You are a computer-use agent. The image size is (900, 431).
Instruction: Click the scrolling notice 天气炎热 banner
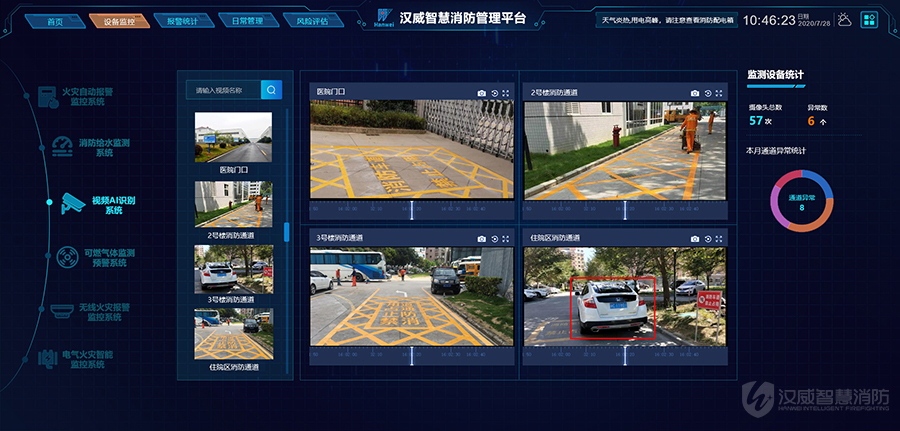tap(666, 20)
